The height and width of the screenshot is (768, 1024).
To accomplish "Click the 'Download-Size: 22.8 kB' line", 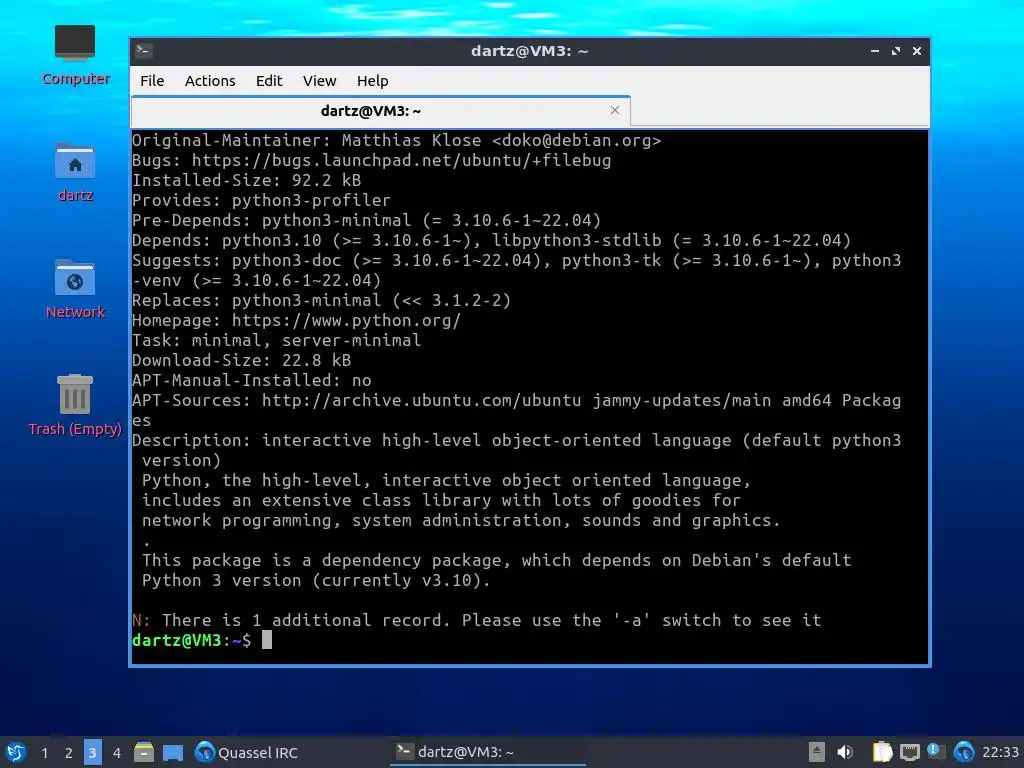I will coord(242,360).
